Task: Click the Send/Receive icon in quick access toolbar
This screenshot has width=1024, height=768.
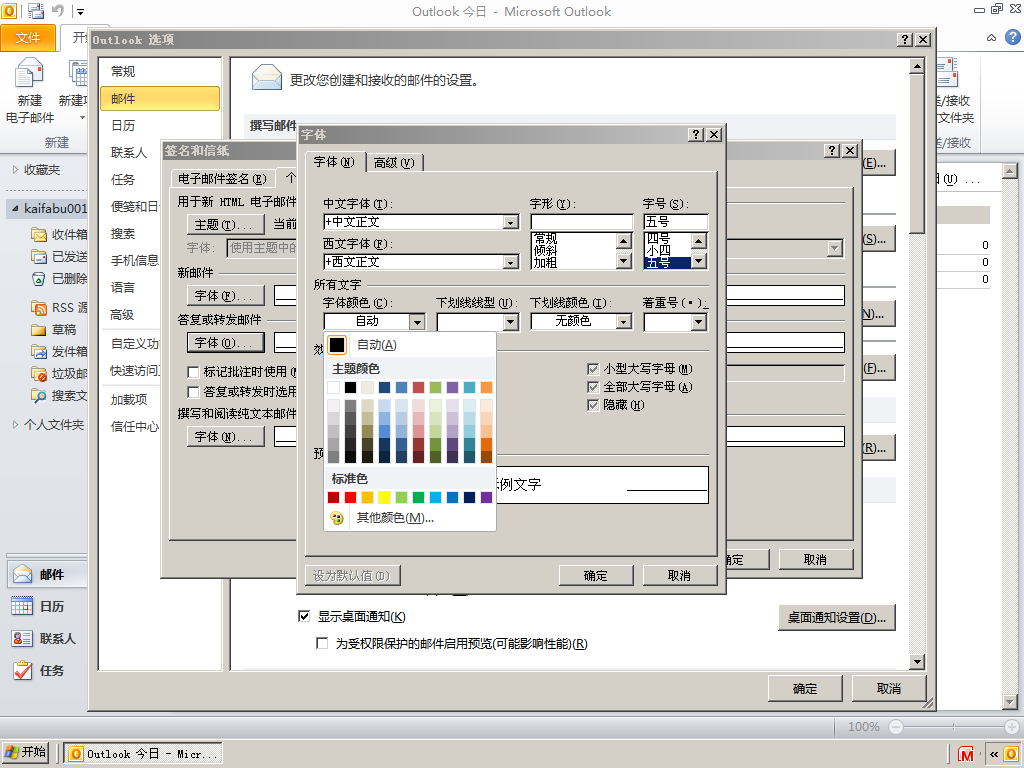Action: [x=37, y=10]
